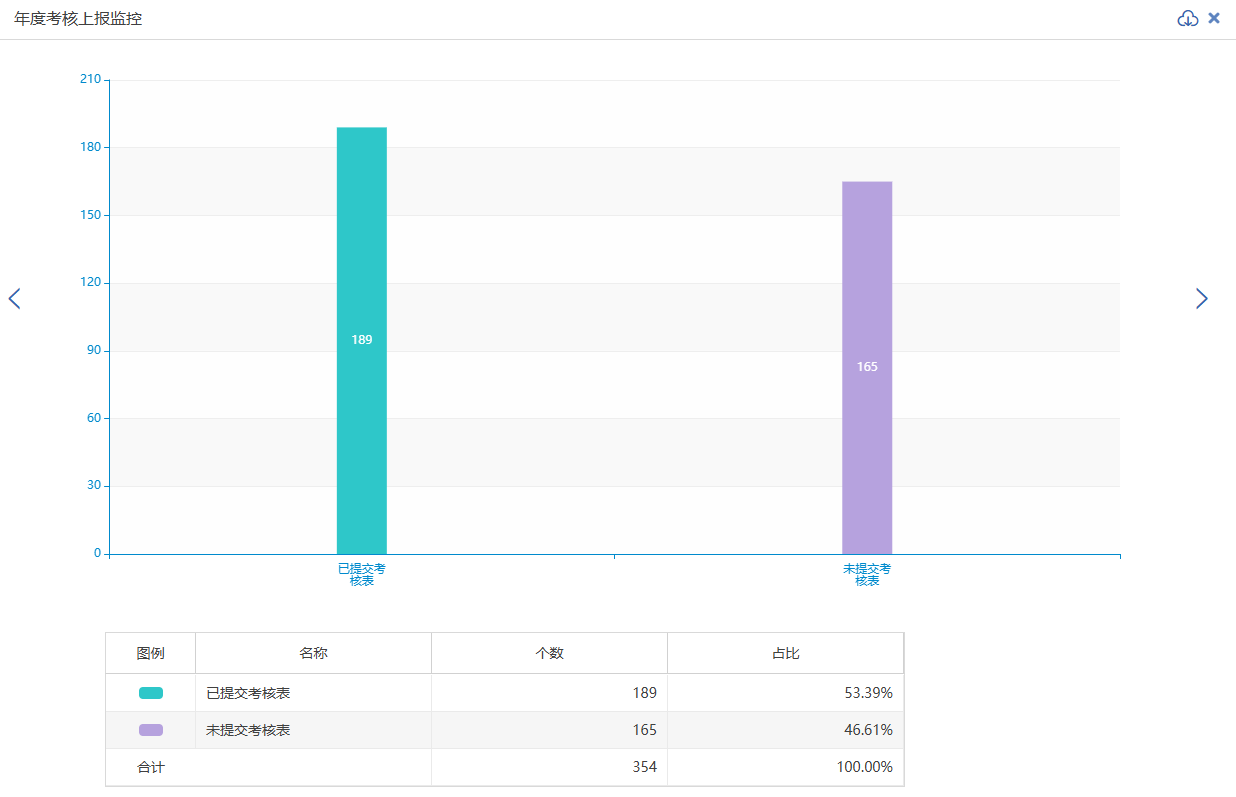Screen dimensions: 1236x797
Task: Click the 354 total count cell
Action: 644,767
